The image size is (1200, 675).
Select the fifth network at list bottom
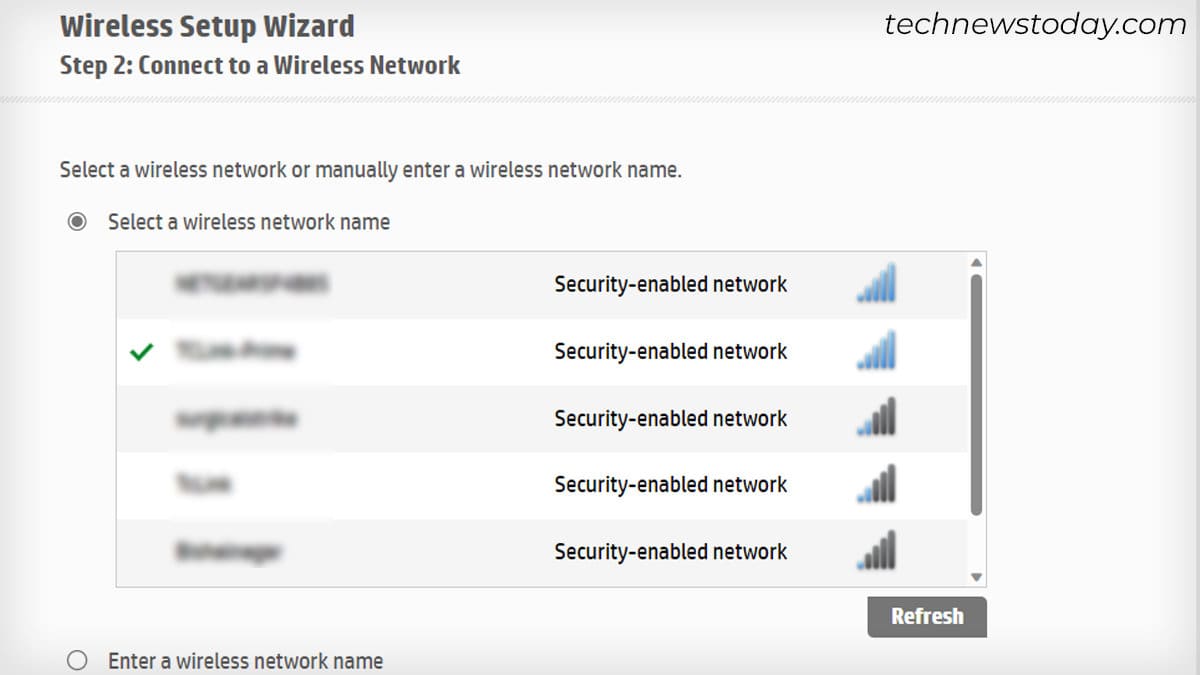click(542, 552)
